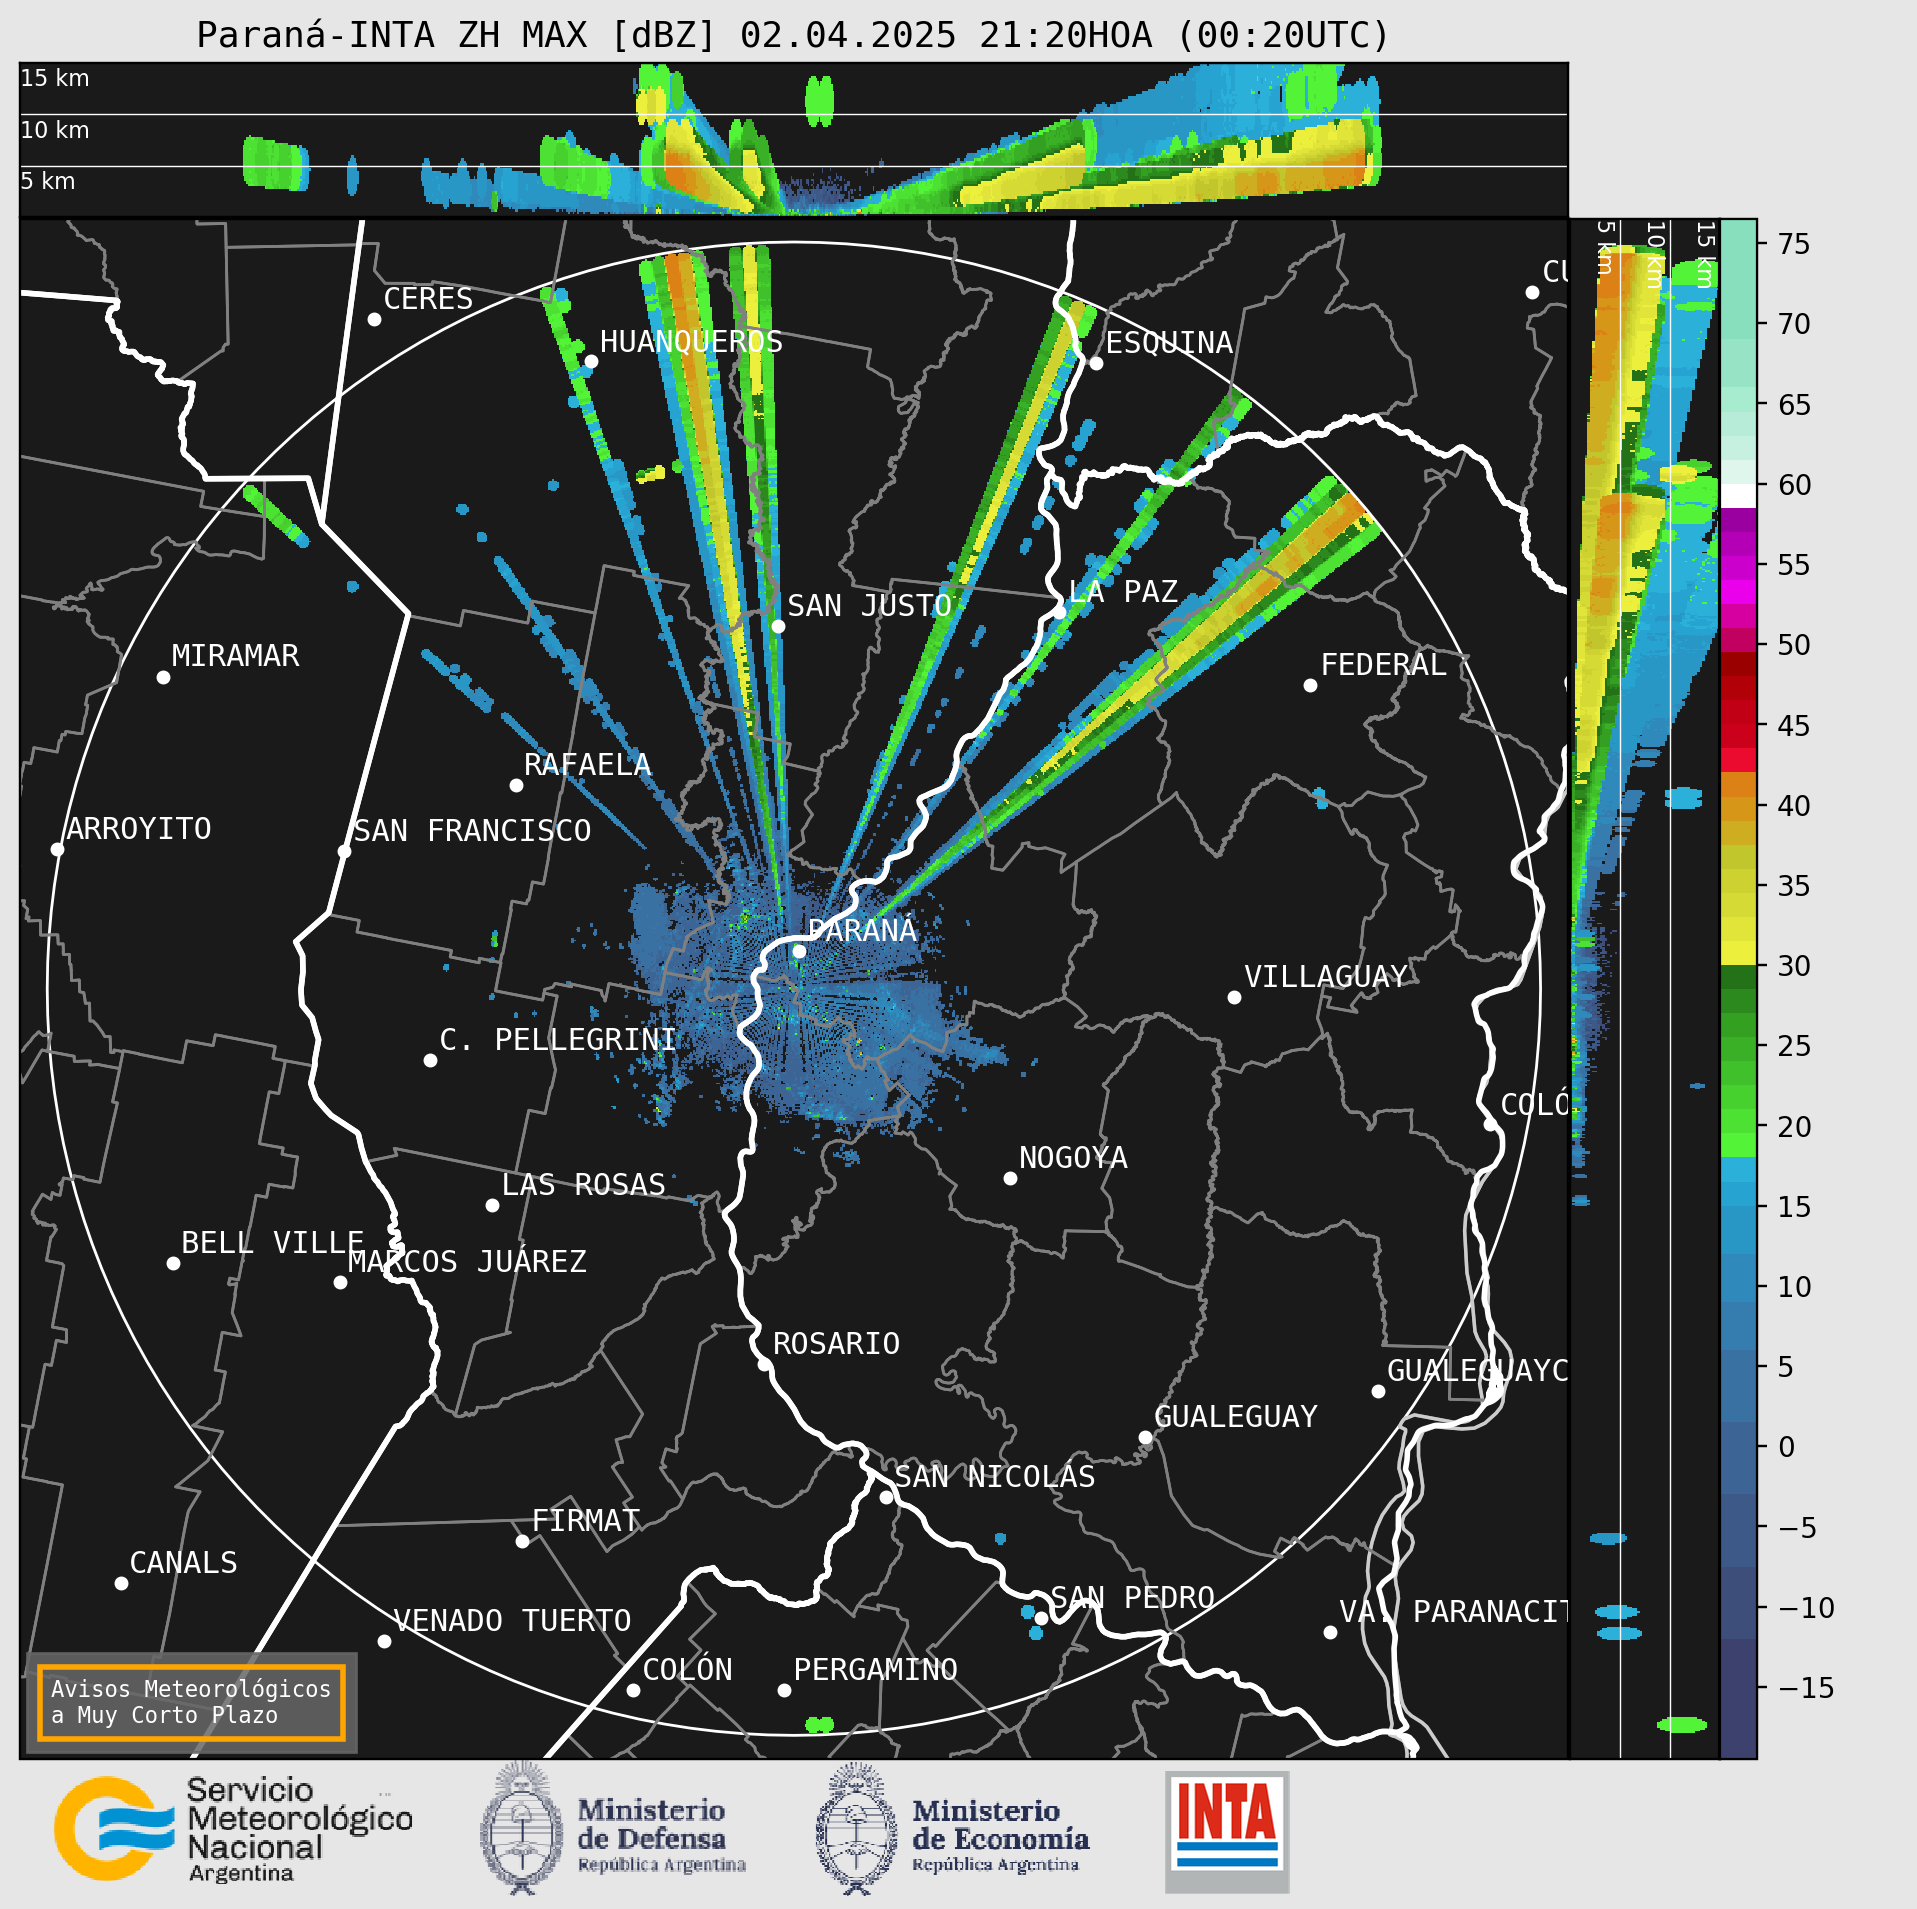Click the Servicio Meteorológico Nacional logo
This screenshot has height=1909, width=1917.
tap(233, 1829)
